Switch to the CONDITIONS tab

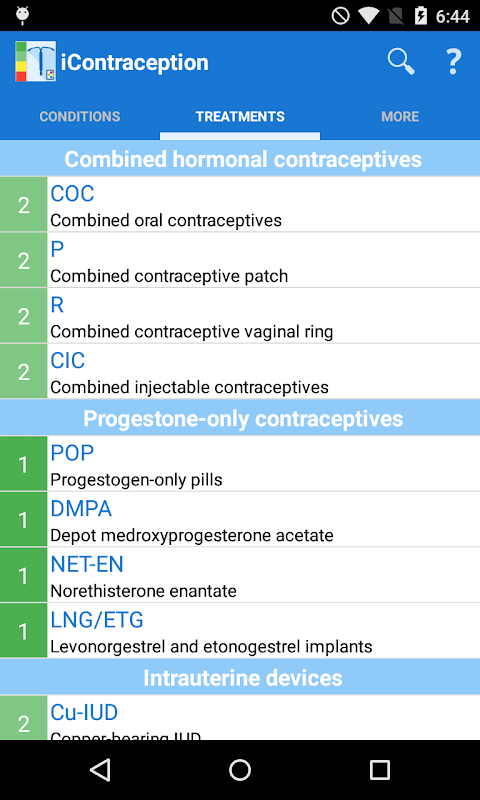(x=80, y=116)
